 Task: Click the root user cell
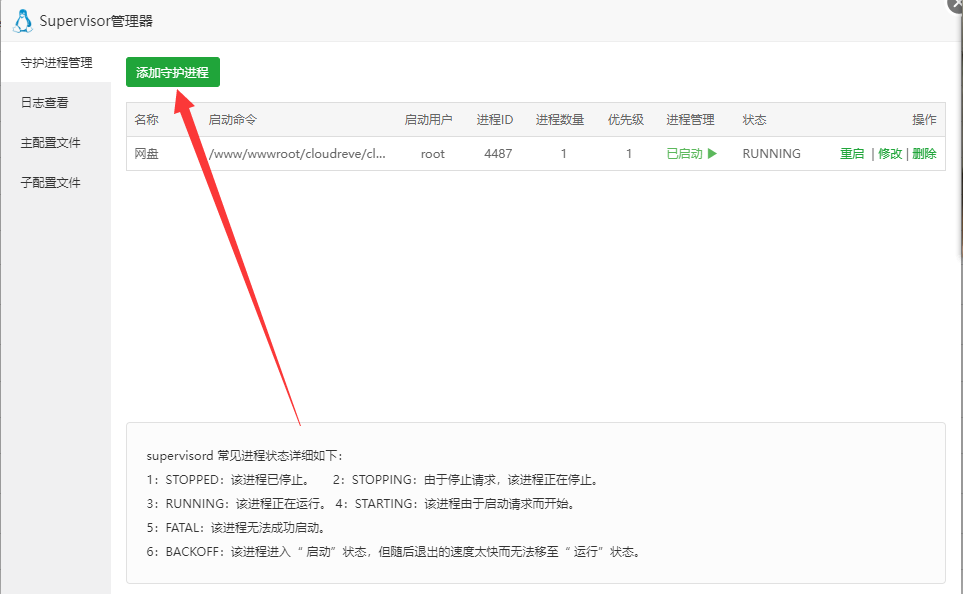pyautogui.click(x=432, y=154)
